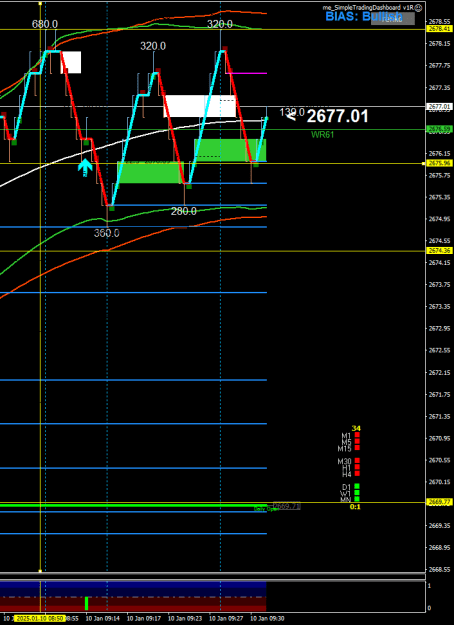This screenshot has width=454, height=625.
Task: Click the green D1 timeframe square
Action: click(357, 486)
